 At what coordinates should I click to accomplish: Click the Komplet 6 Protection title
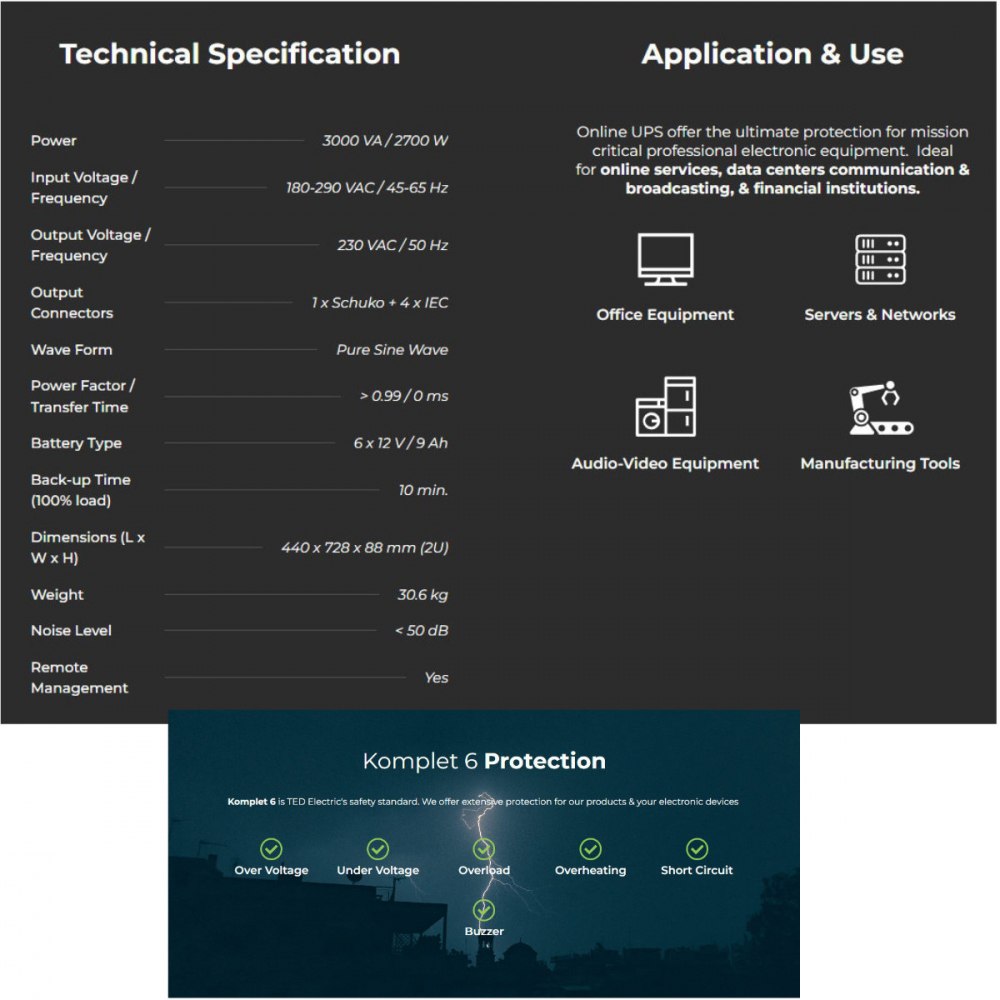click(x=484, y=761)
